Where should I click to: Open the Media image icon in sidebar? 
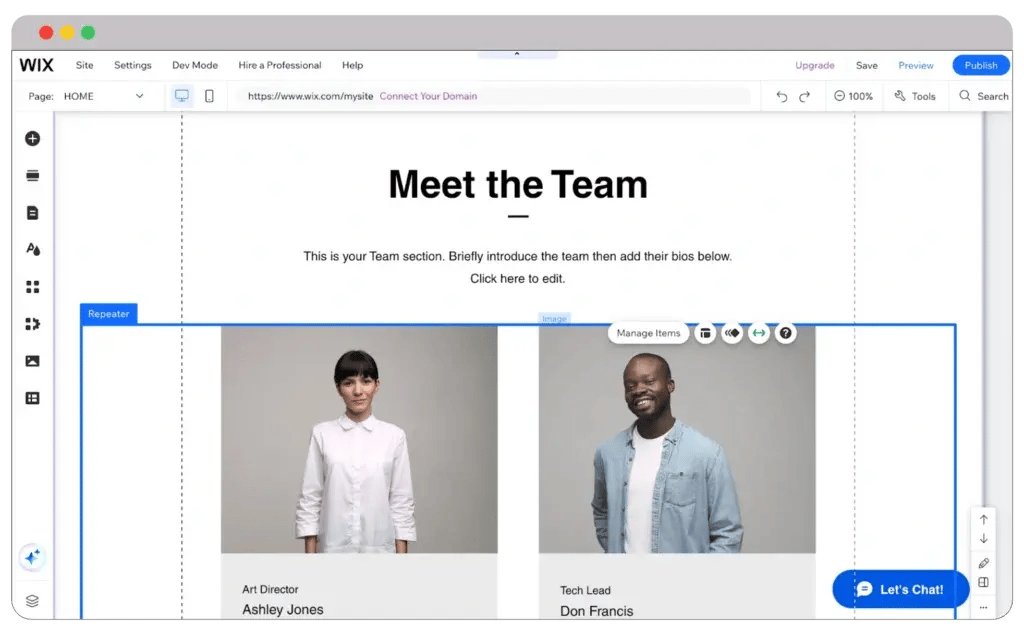pos(32,361)
